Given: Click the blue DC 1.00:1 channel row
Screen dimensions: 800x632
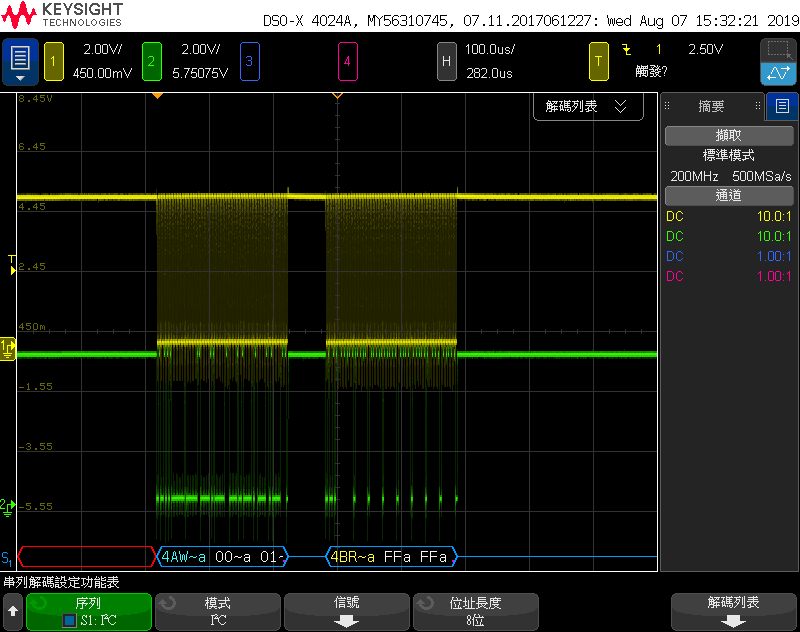Looking at the screenshot, I should click(729, 256).
